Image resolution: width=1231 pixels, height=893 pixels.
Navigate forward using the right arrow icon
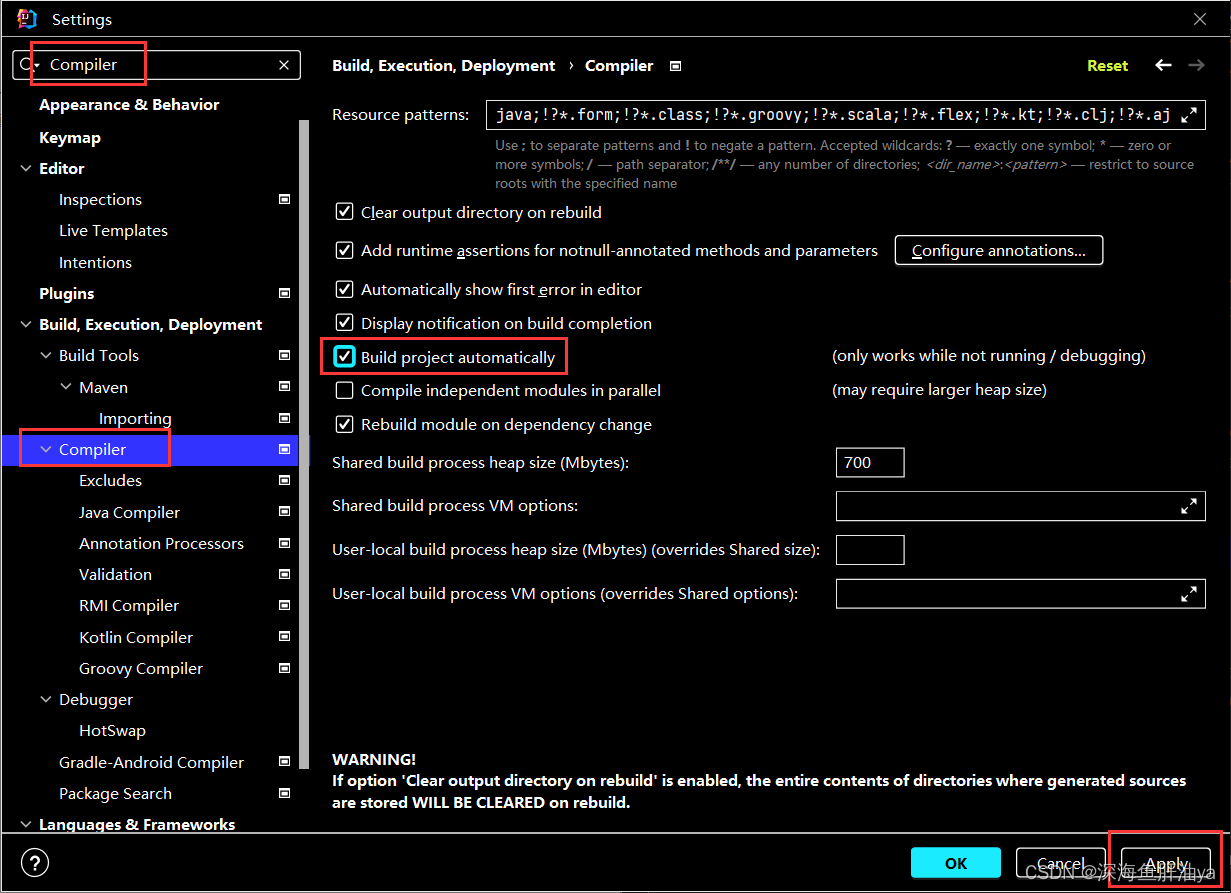[1196, 65]
